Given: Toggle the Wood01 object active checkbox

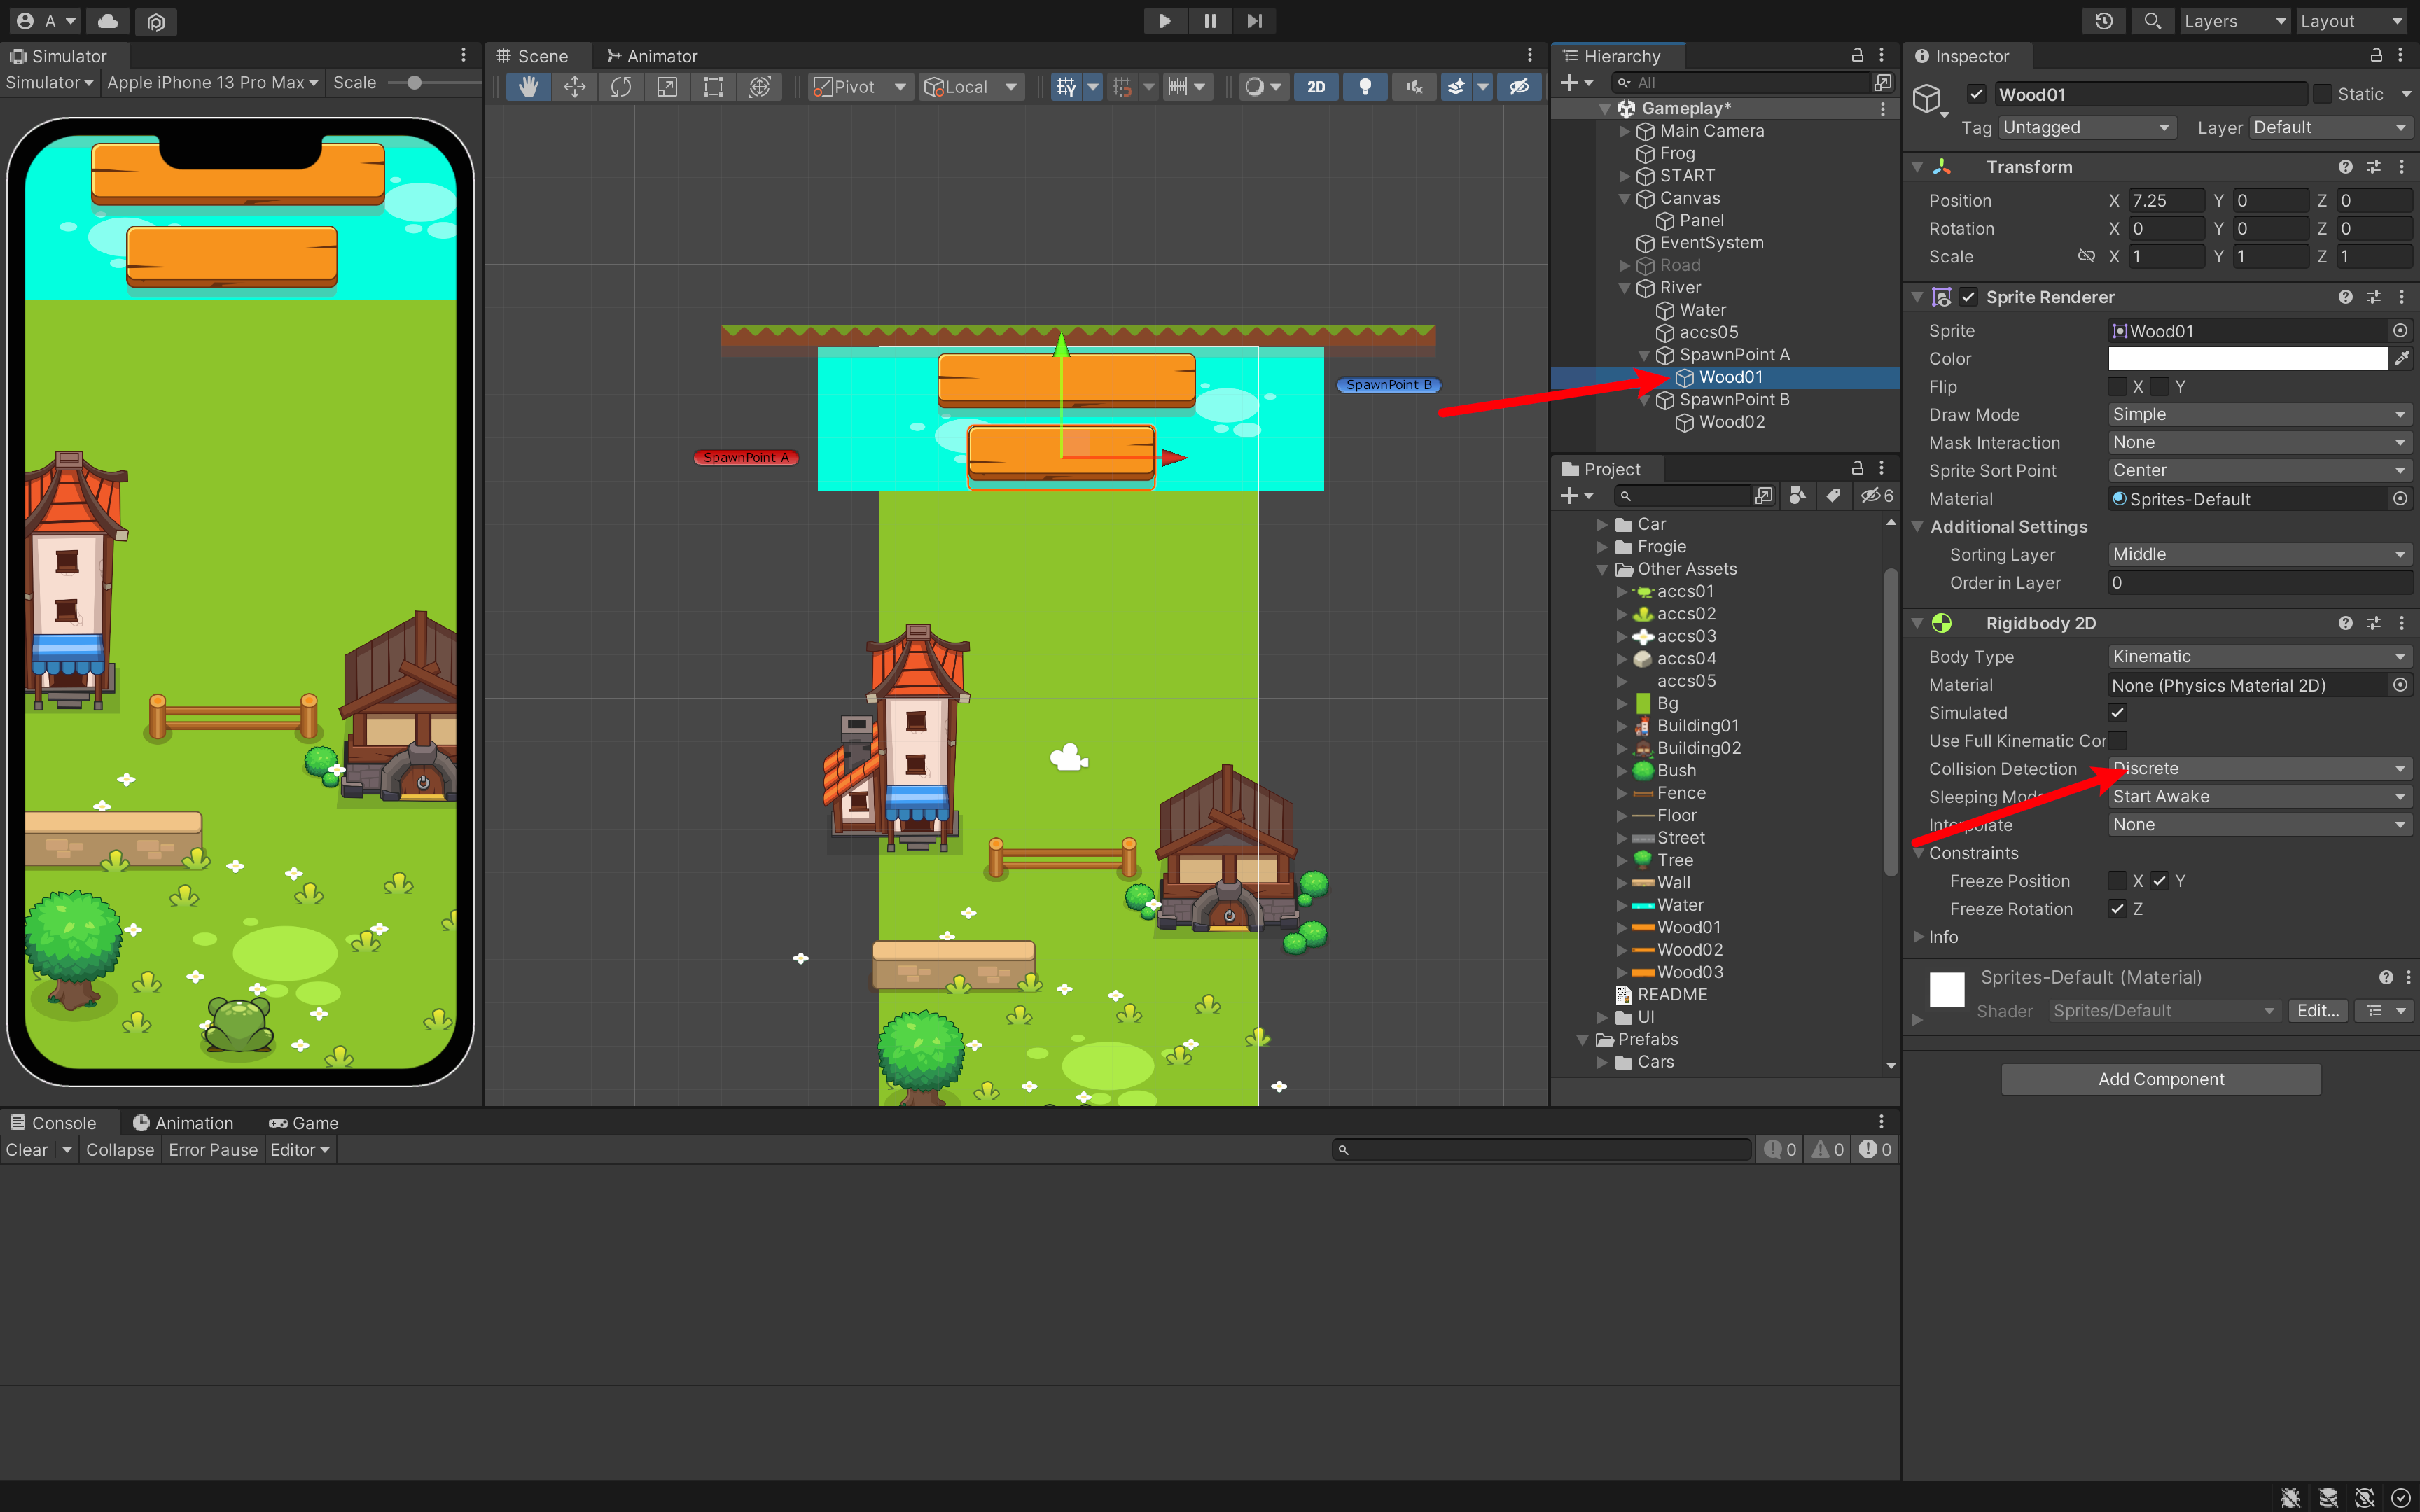Looking at the screenshot, I should point(1977,94).
